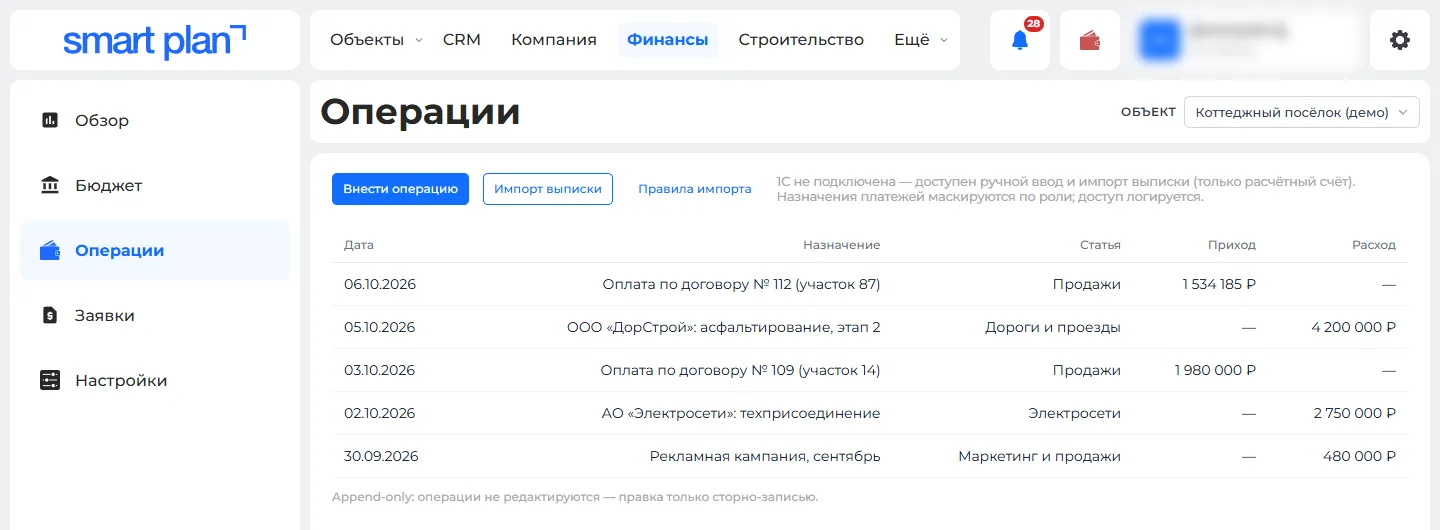Click the amount 1 980 000 ₽
Viewport: 1440px width, 530px height.
pyautogui.click(x=1216, y=370)
